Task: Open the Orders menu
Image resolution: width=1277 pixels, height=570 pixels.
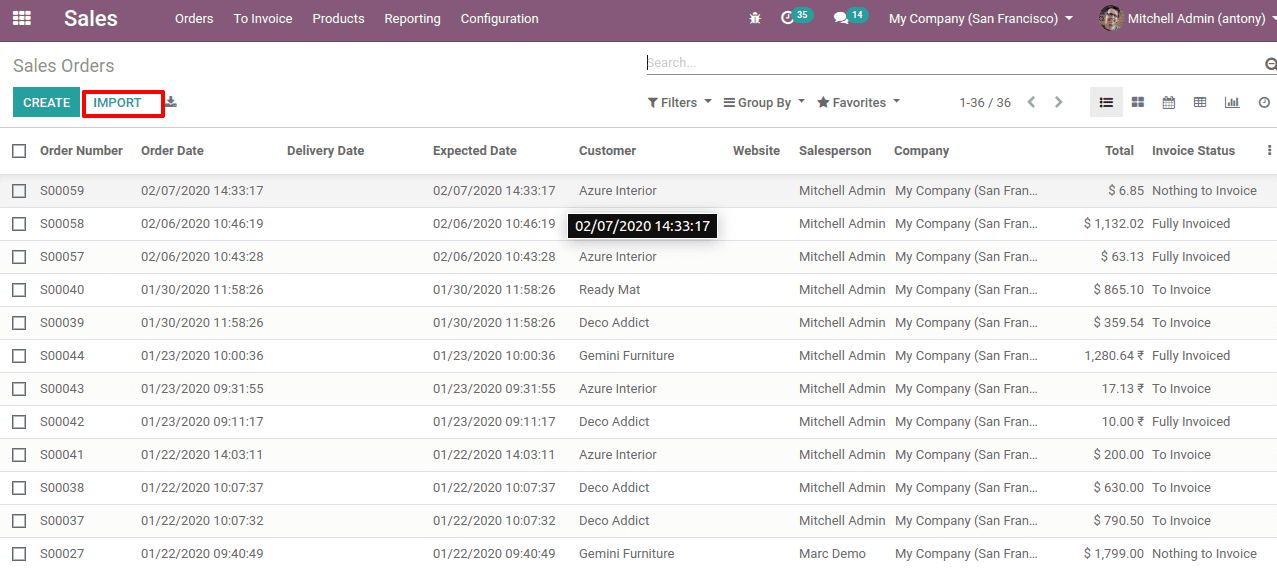Action: tap(194, 19)
